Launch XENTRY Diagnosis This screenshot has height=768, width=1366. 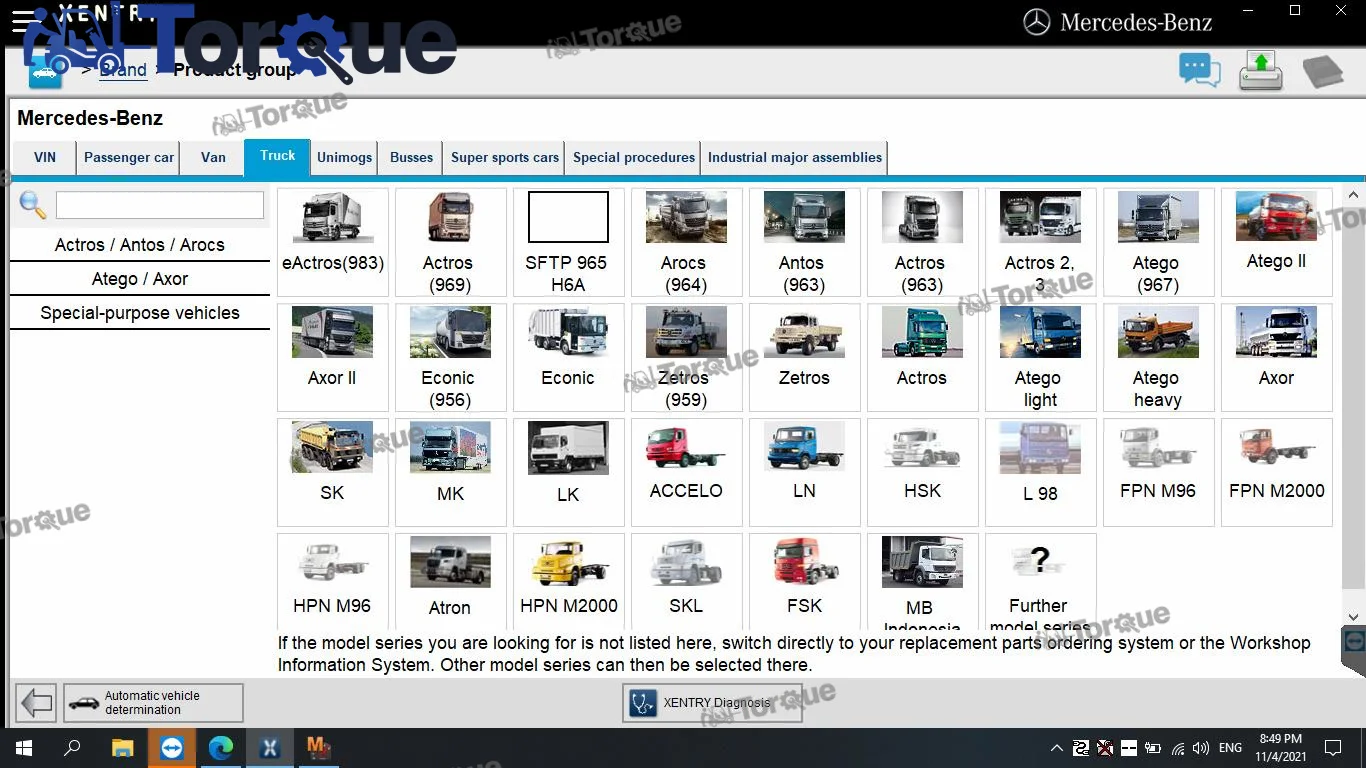pyautogui.click(x=712, y=703)
